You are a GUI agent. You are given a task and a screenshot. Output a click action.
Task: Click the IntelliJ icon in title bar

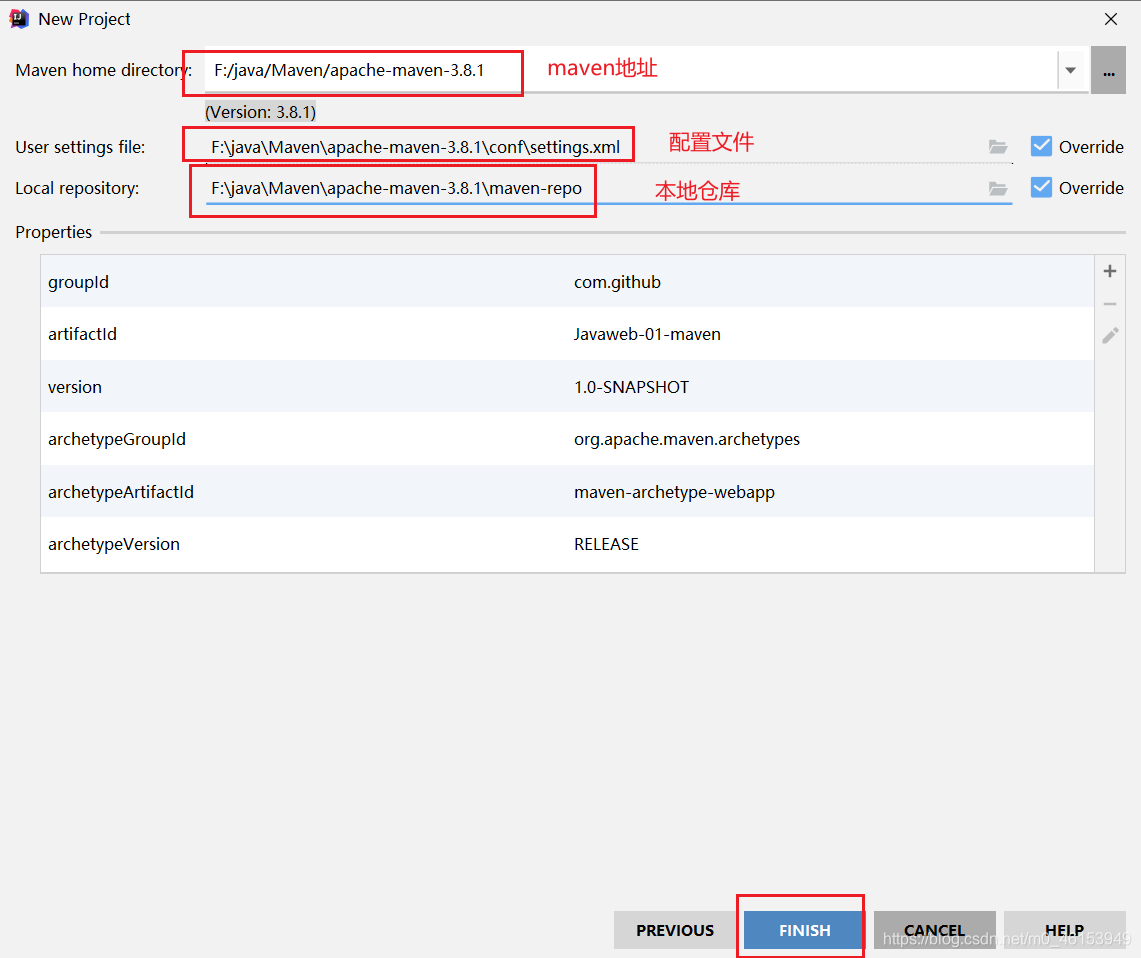tap(19, 19)
